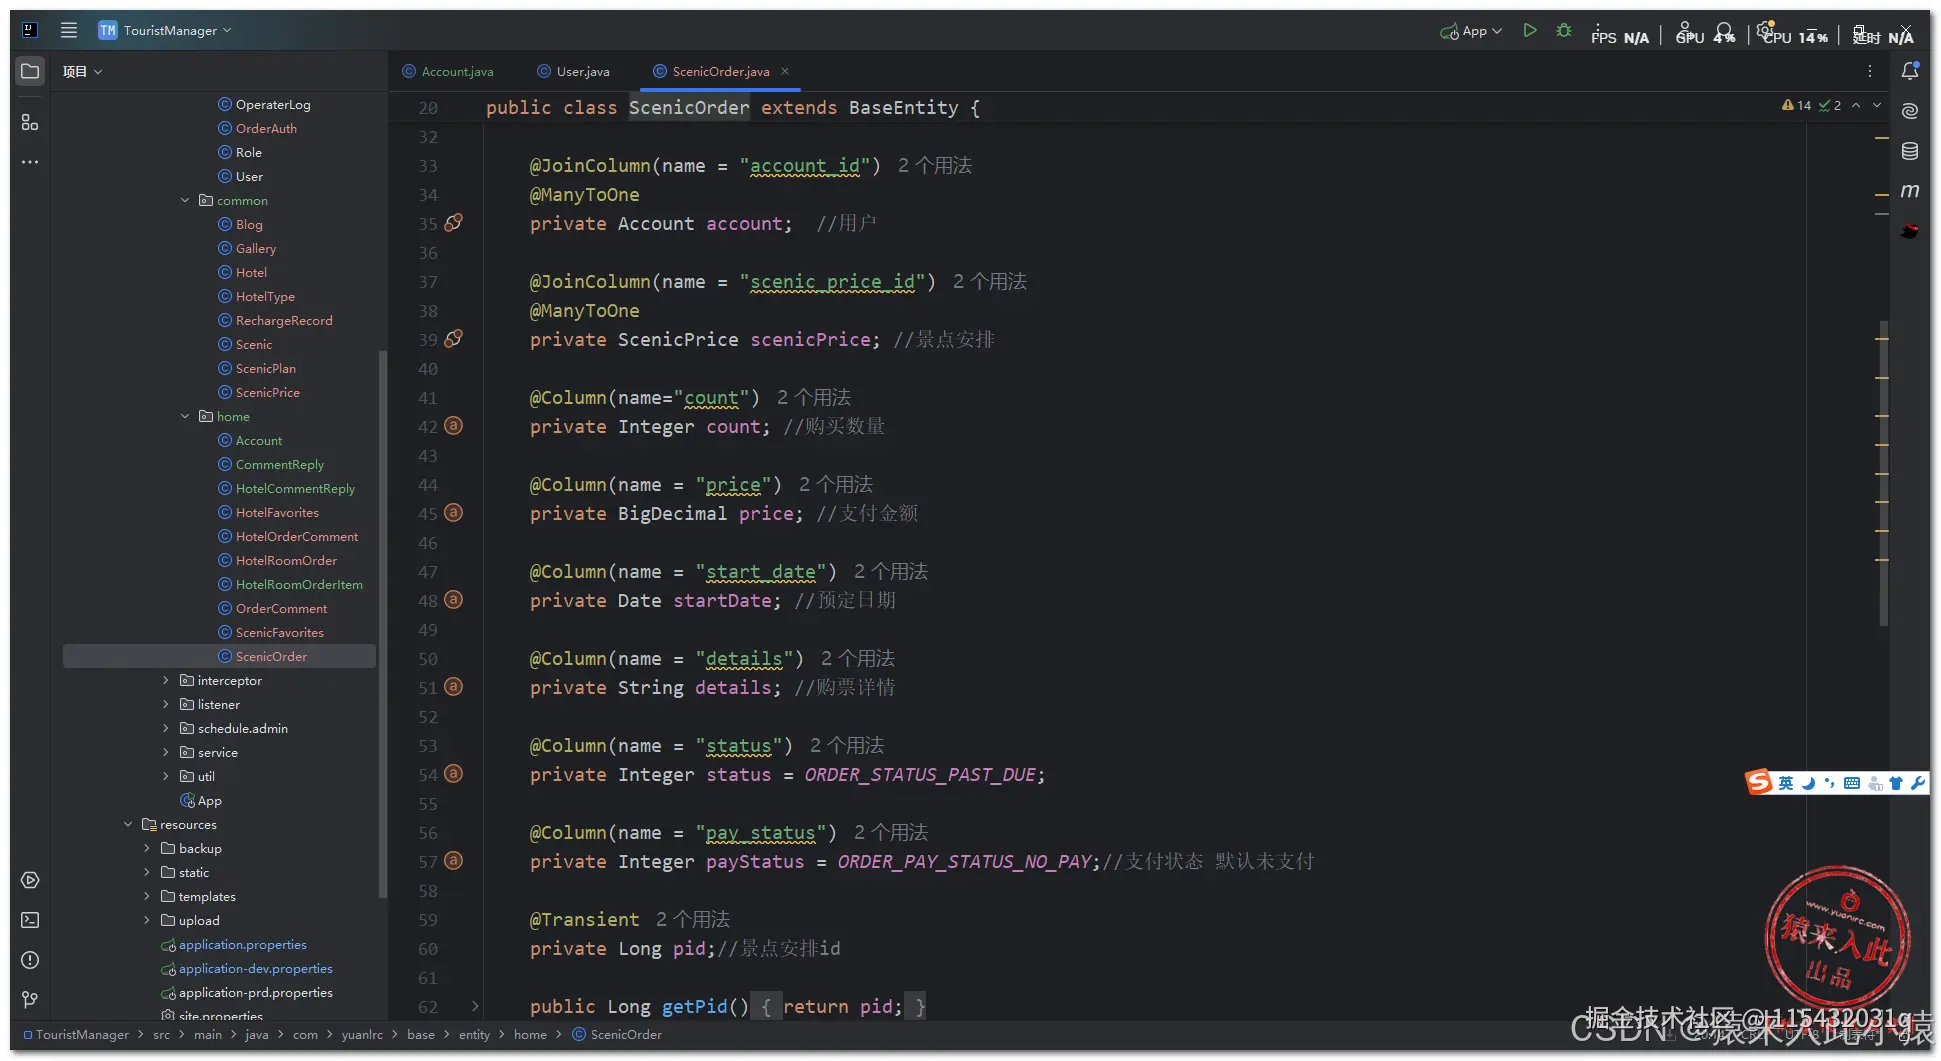This screenshot has height=1061, width=1941.
Task: Click the '2 个用法' hint after account_id
Action: coord(935,166)
